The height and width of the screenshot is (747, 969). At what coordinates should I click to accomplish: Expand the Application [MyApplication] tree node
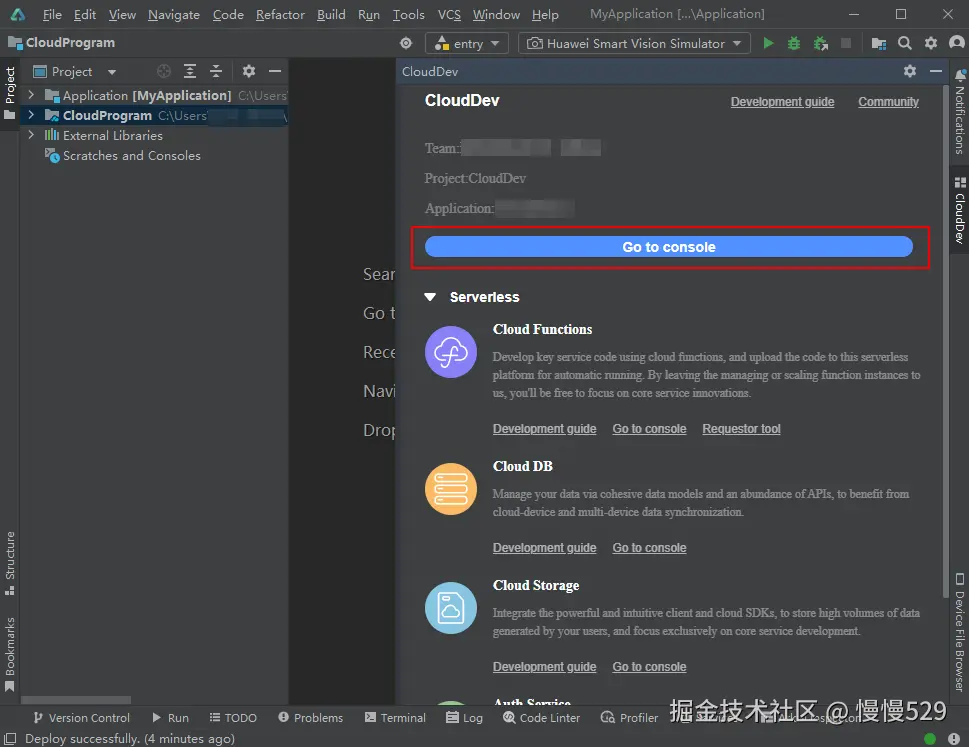[31, 95]
